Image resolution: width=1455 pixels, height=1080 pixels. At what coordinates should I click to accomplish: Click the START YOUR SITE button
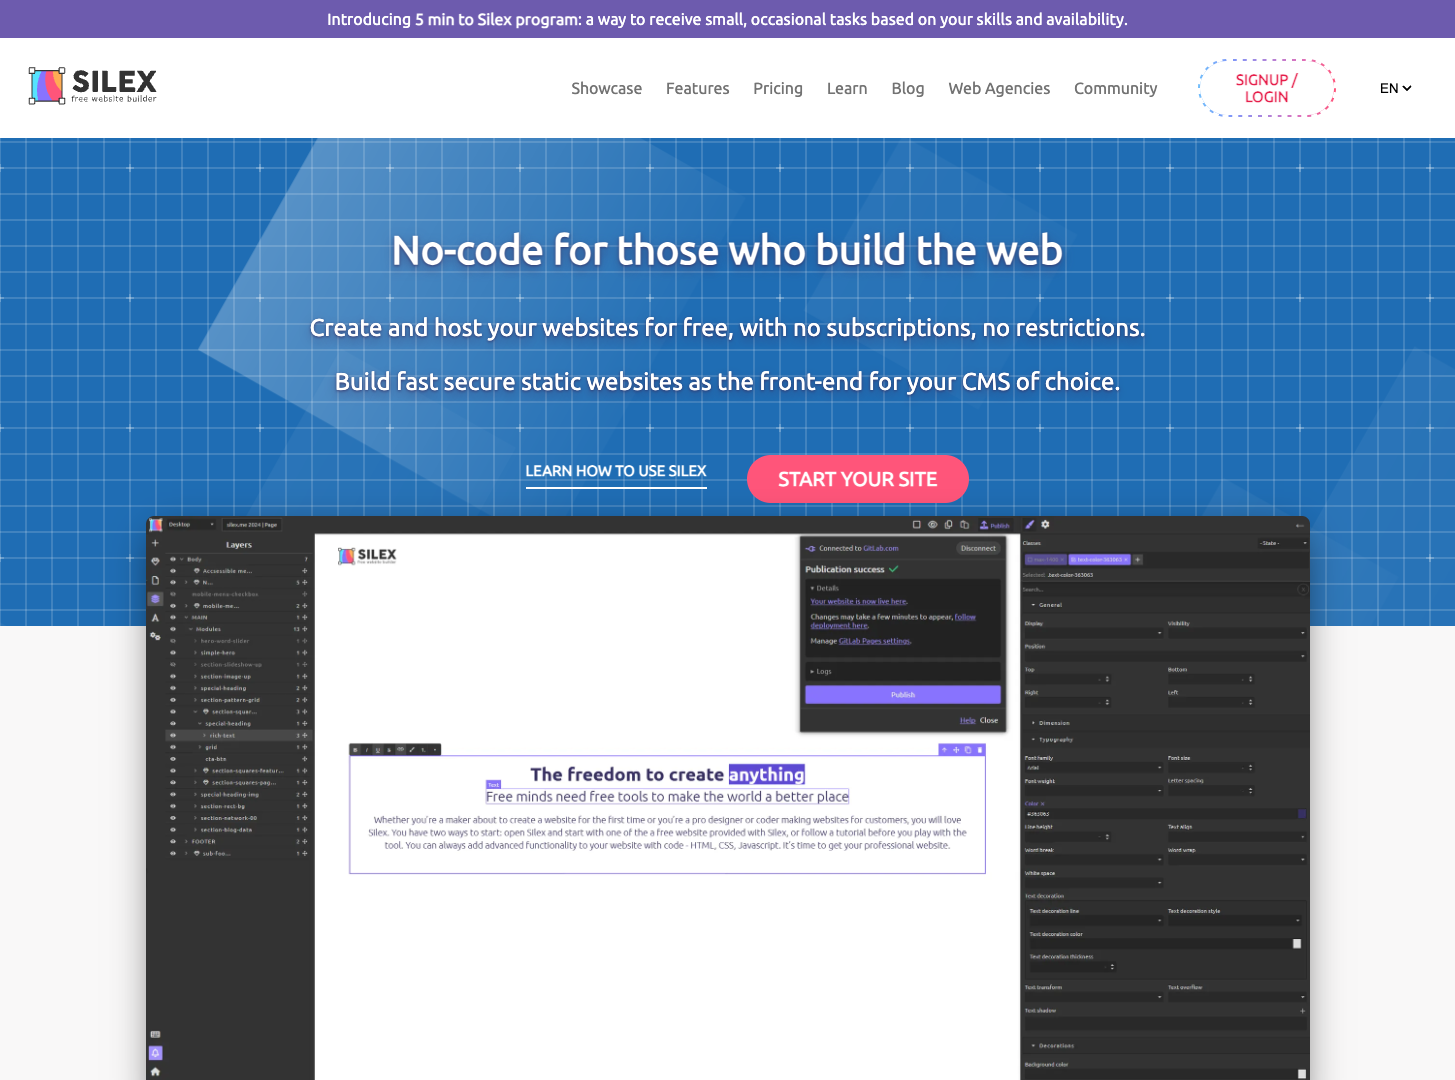pos(858,479)
